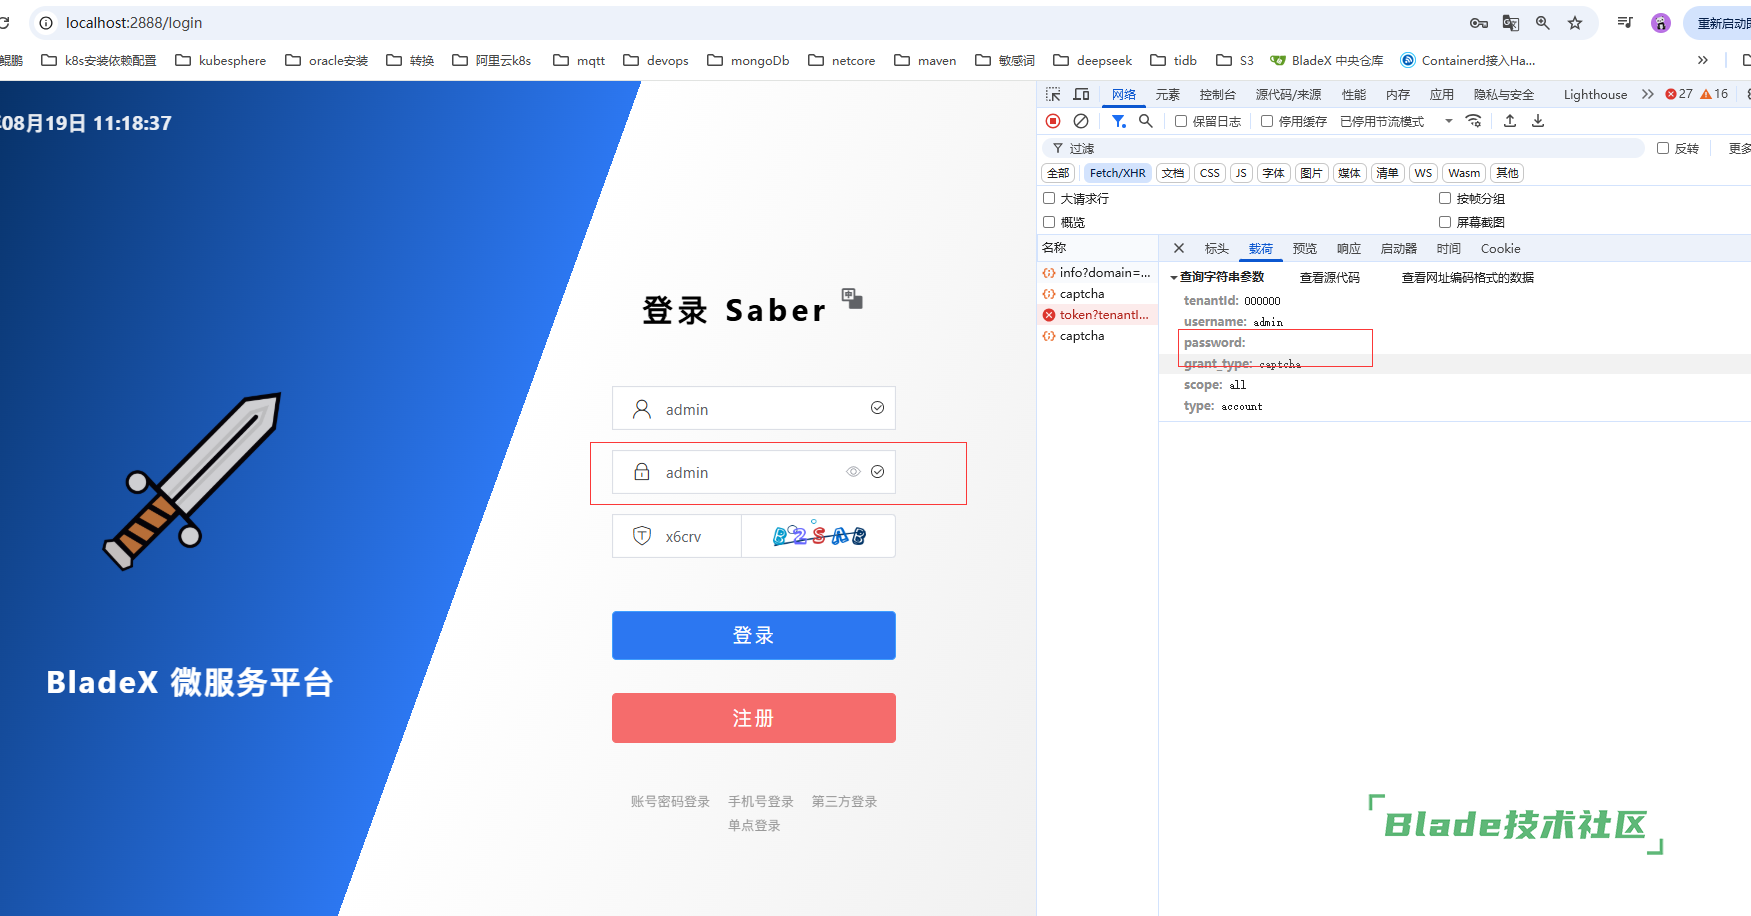Enable the preserve log (保留日志) checkbox
Image resolution: width=1751 pixels, height=916 pixels.
[x=1181, y=121]
